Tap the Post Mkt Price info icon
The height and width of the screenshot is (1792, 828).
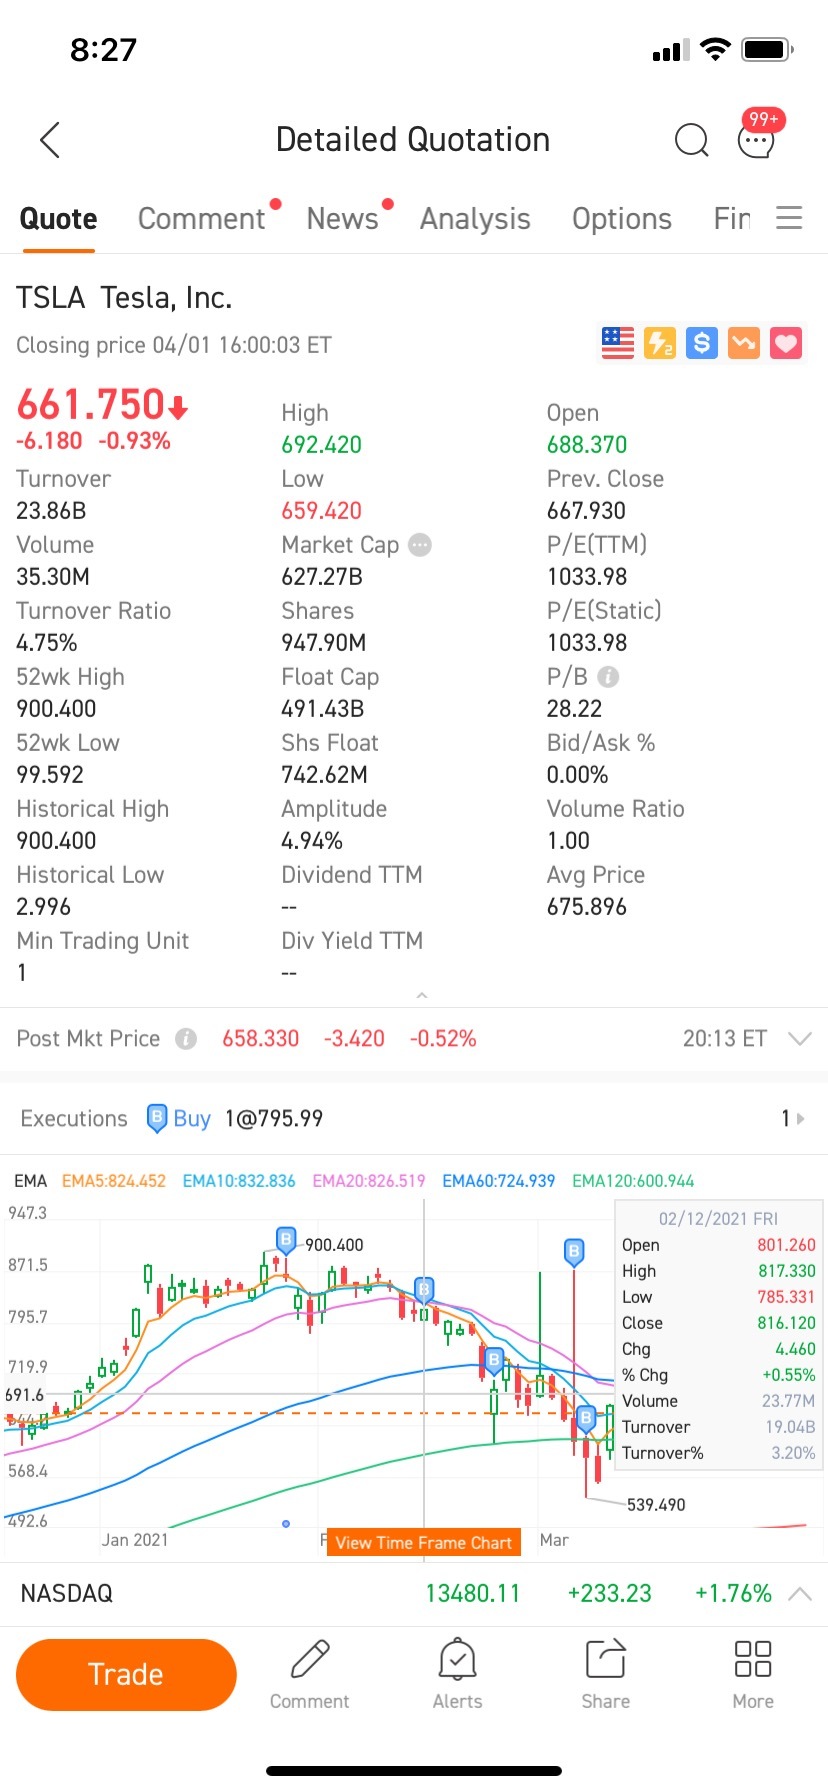coord(186,1039)
